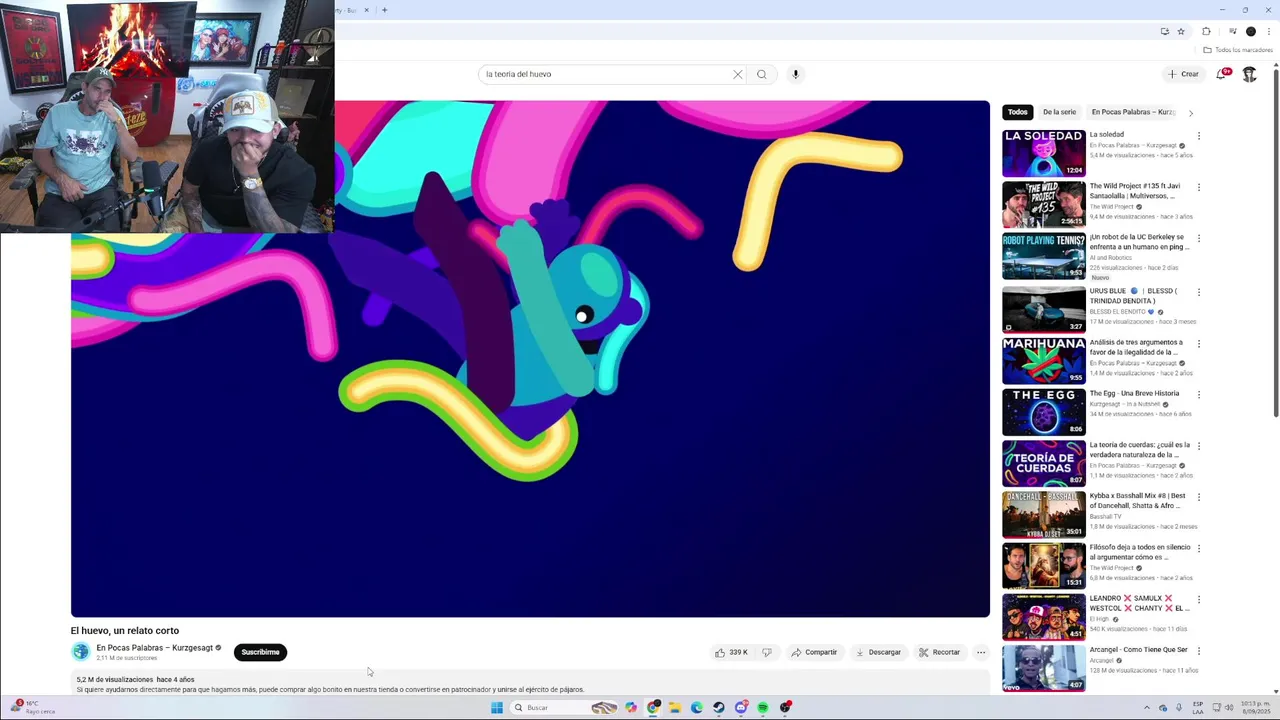The height and width of the screenshot is (720, 1280).
Task: Select the Todos filter chip
Action: pos(1017,112)
